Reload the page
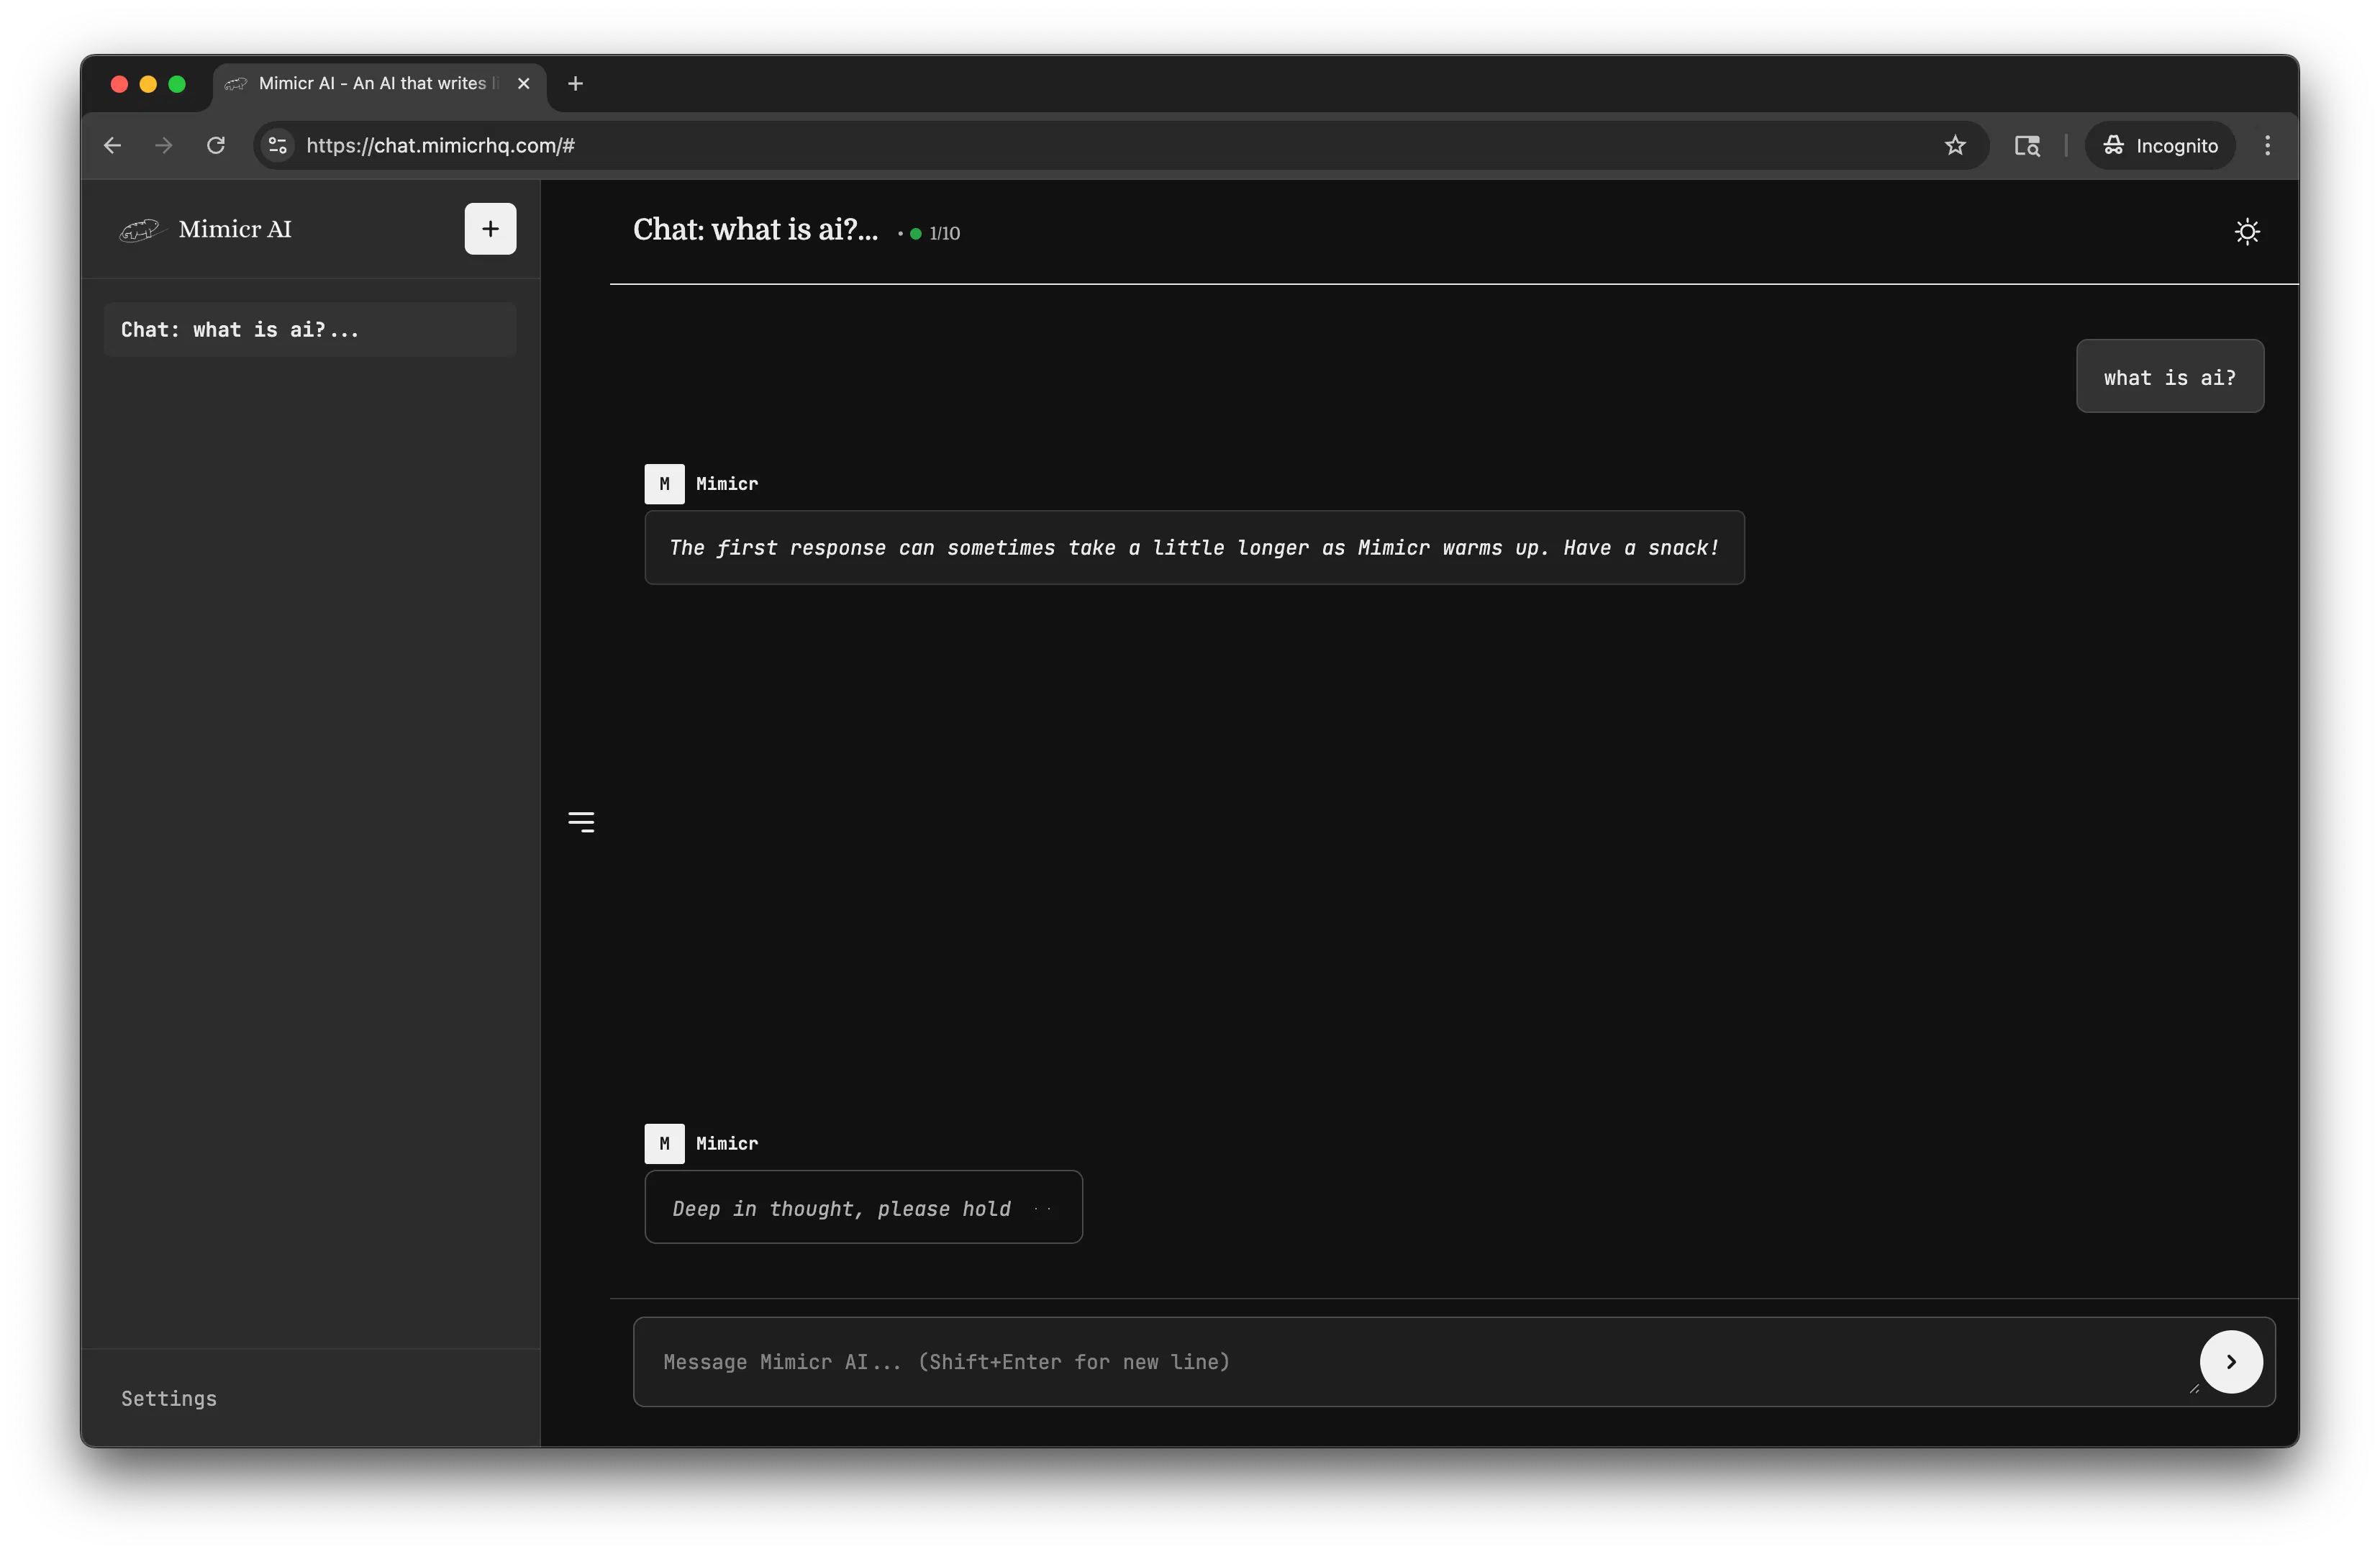Screen dimensions: 2380x1554 coord(216,146)
